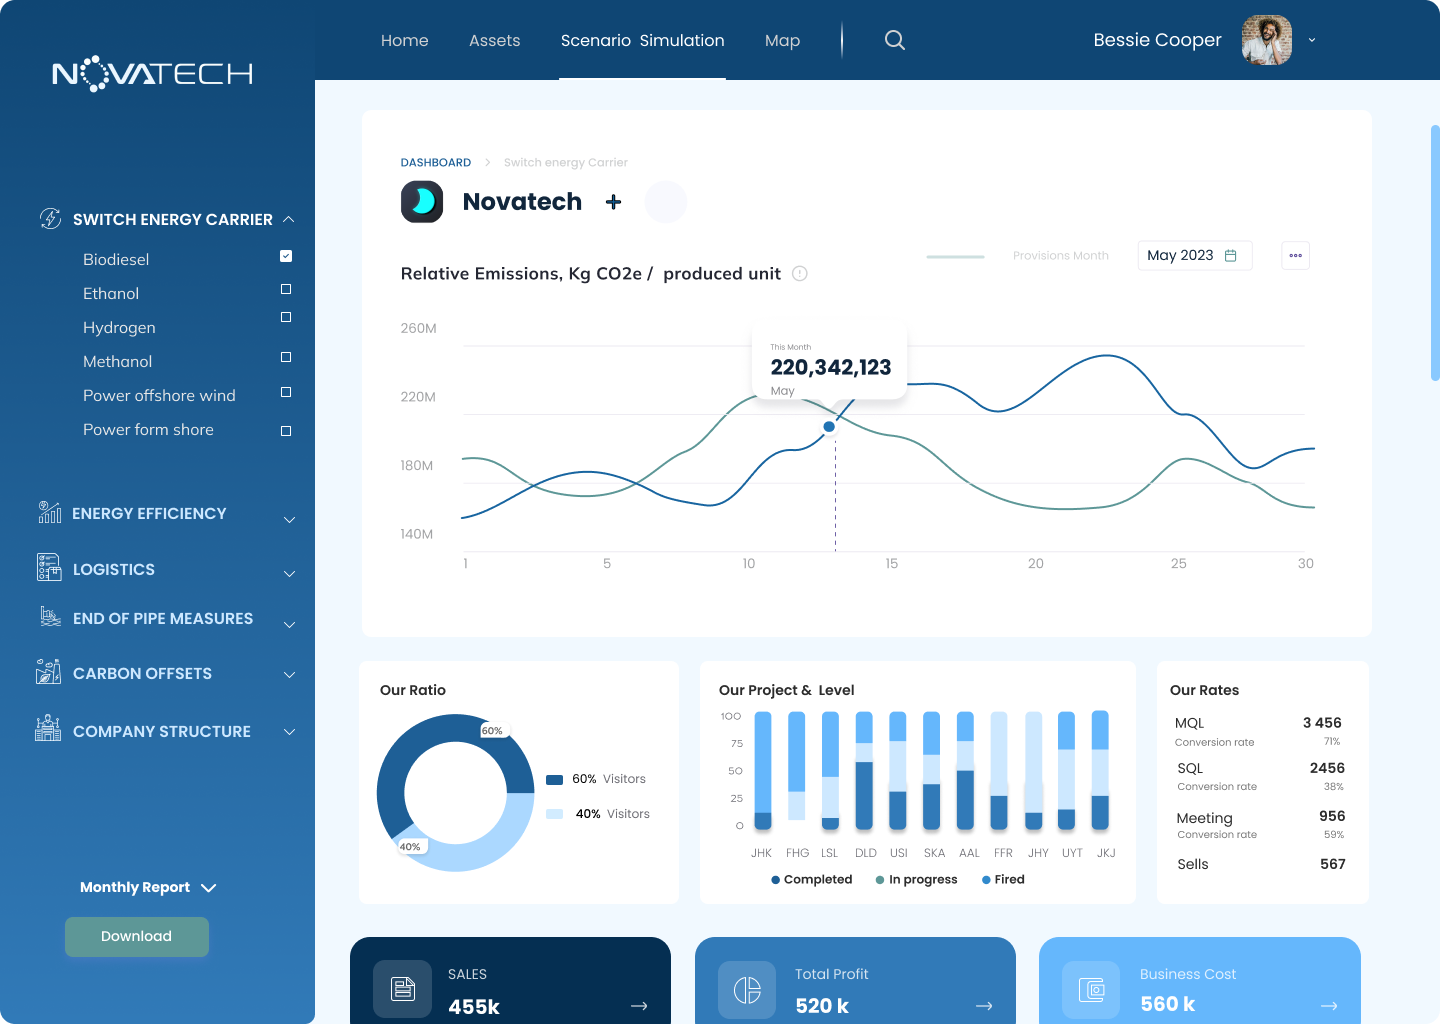
Task: Click the search magnifier icon
Action: pos(895,40)
